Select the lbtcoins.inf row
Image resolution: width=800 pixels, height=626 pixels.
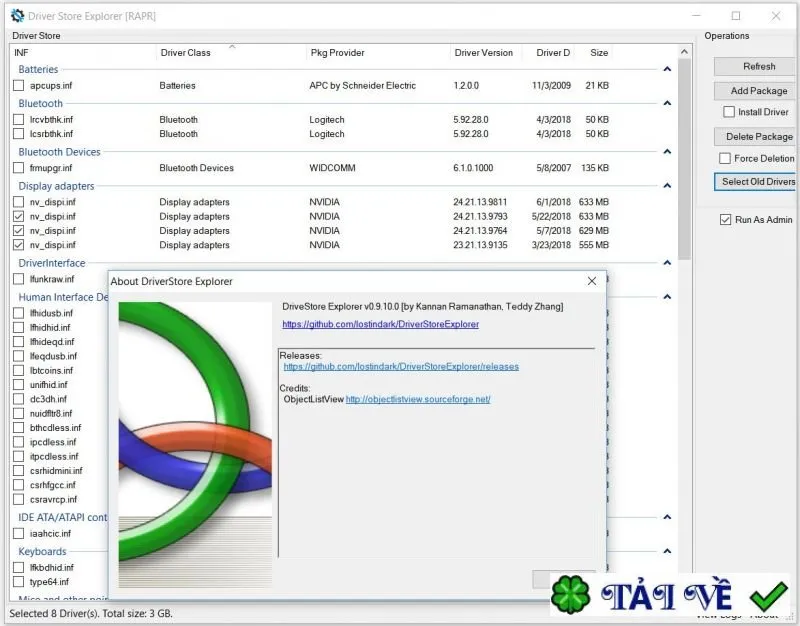(51, 370)
